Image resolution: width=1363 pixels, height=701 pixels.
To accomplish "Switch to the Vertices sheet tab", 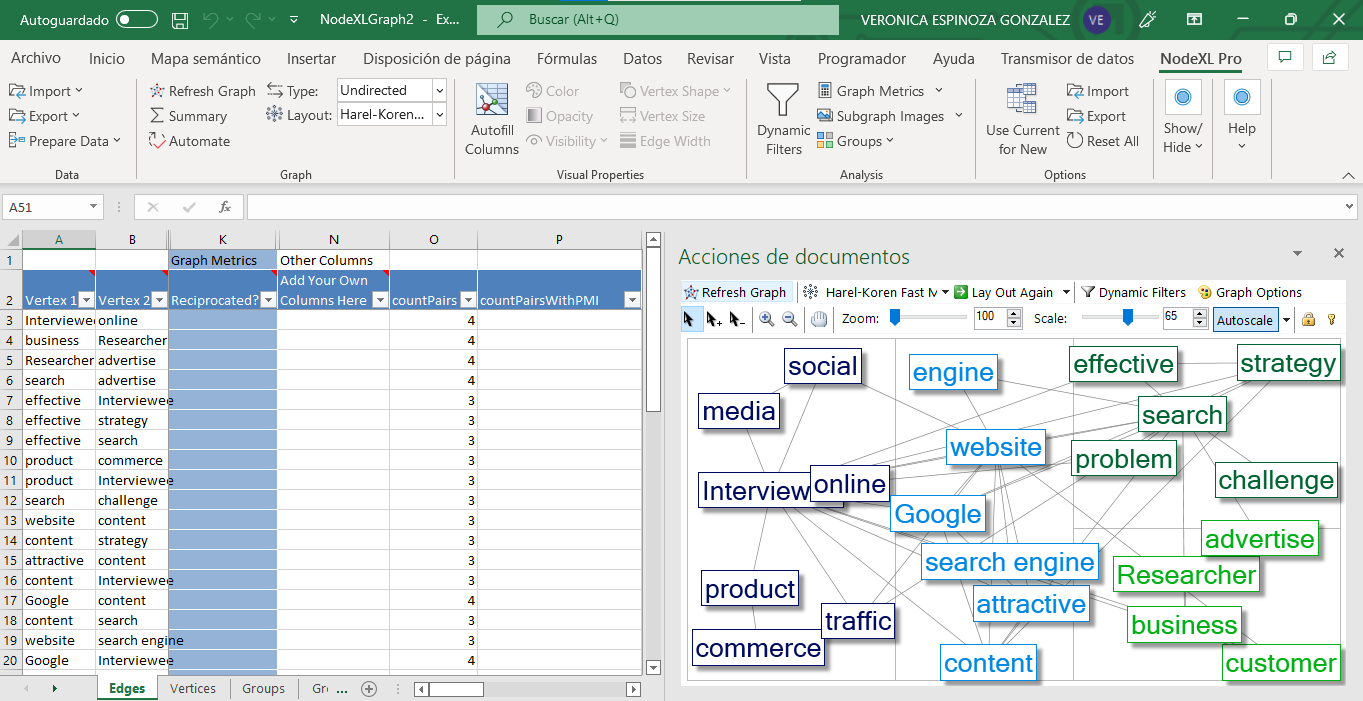I will 194,688.
